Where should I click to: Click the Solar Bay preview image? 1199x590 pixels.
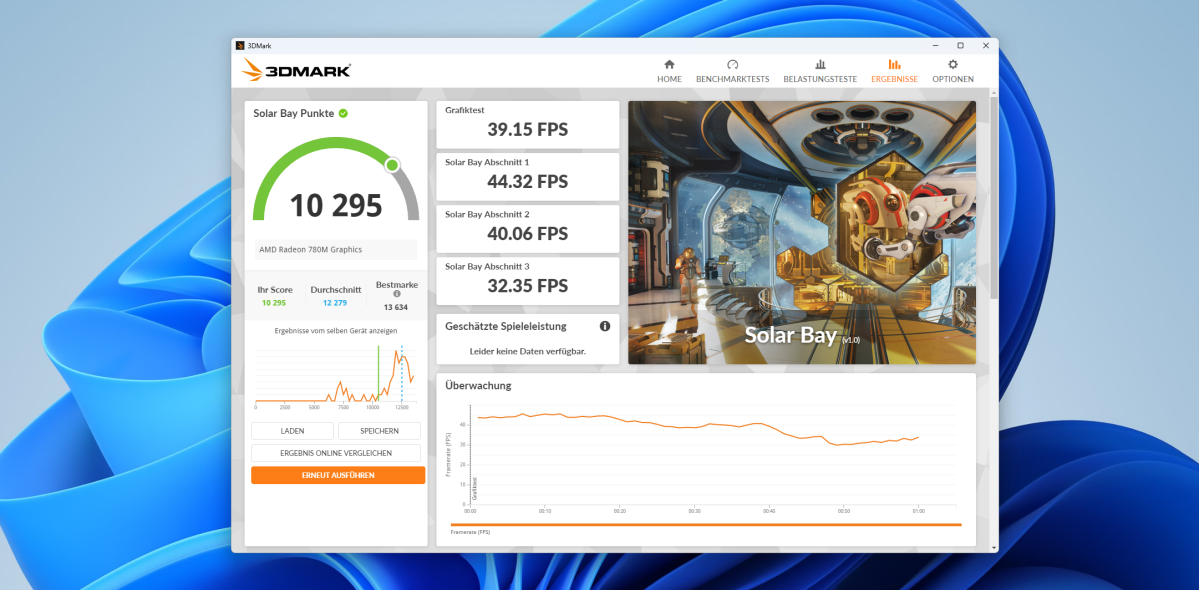pos(801,232)
